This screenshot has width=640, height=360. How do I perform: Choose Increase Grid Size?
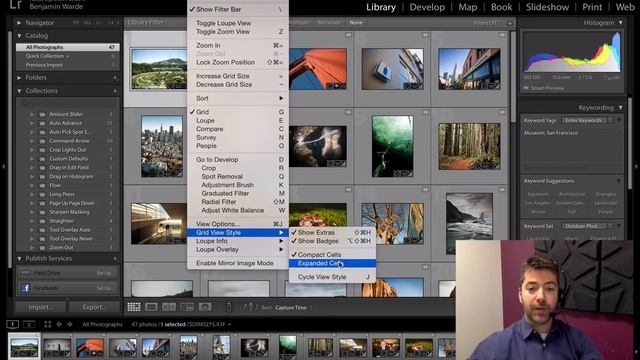pyautogui.click(x=238, y=76)
